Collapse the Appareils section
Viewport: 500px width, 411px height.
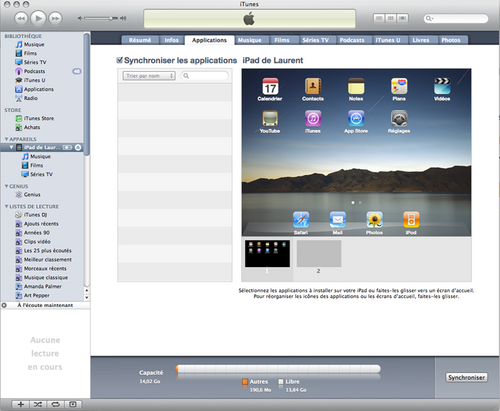(6, 139)
